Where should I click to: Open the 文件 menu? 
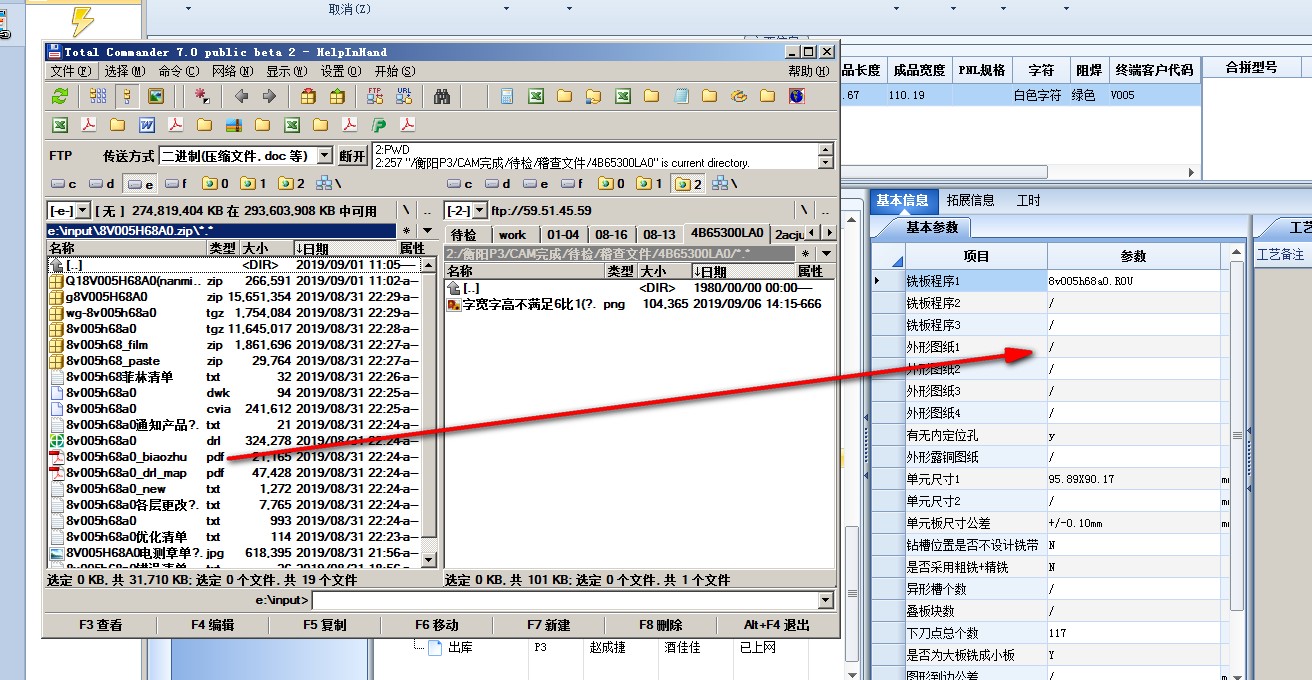70,71
